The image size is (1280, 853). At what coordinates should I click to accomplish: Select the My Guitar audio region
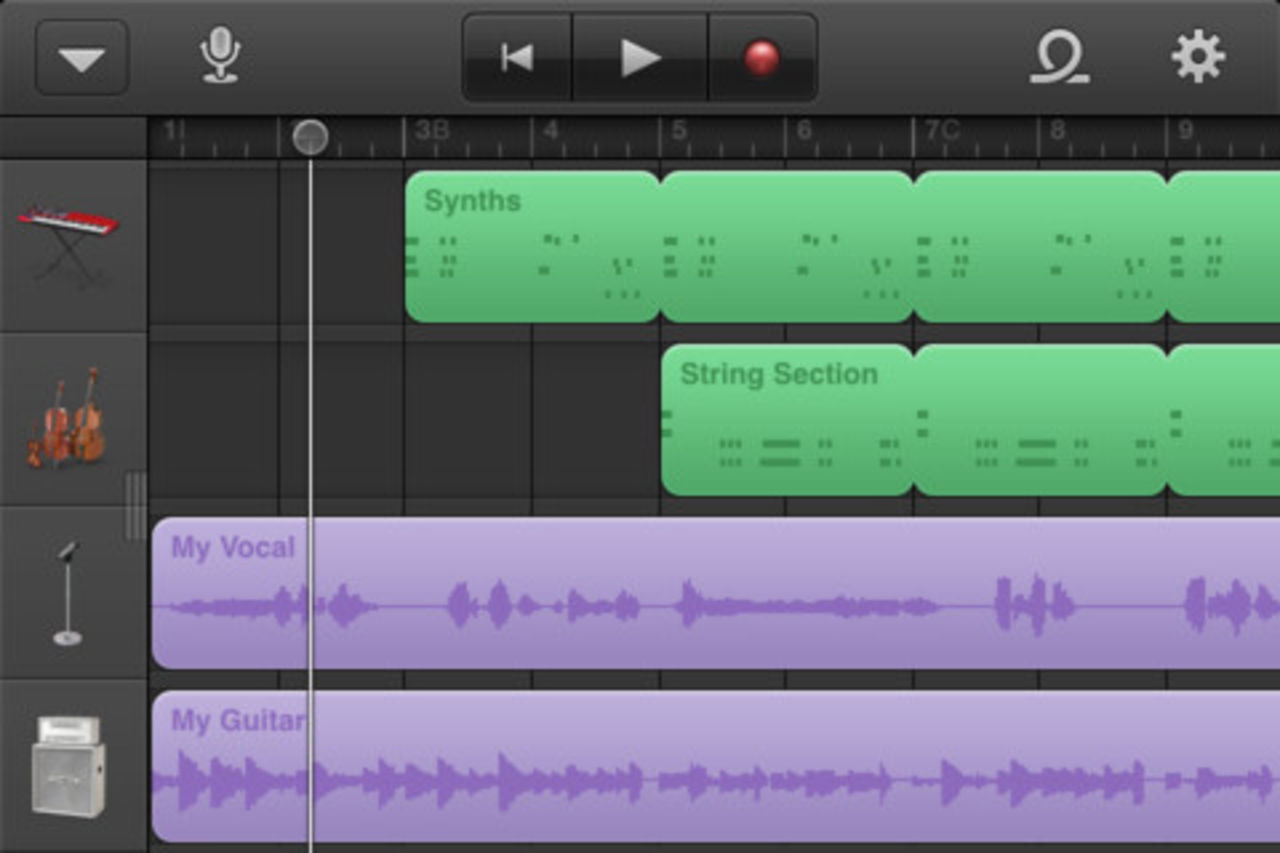pos(716,767)
